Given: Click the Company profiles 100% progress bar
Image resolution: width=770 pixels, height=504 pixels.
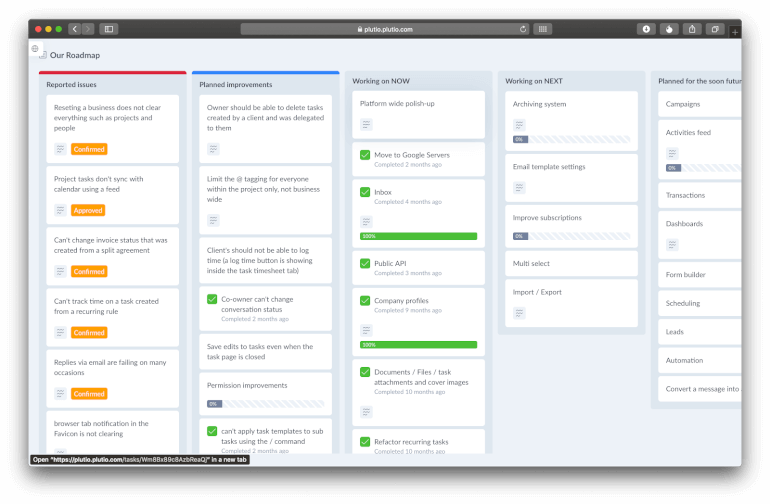Looking at the screenshot, I should [x=418, y=345].
